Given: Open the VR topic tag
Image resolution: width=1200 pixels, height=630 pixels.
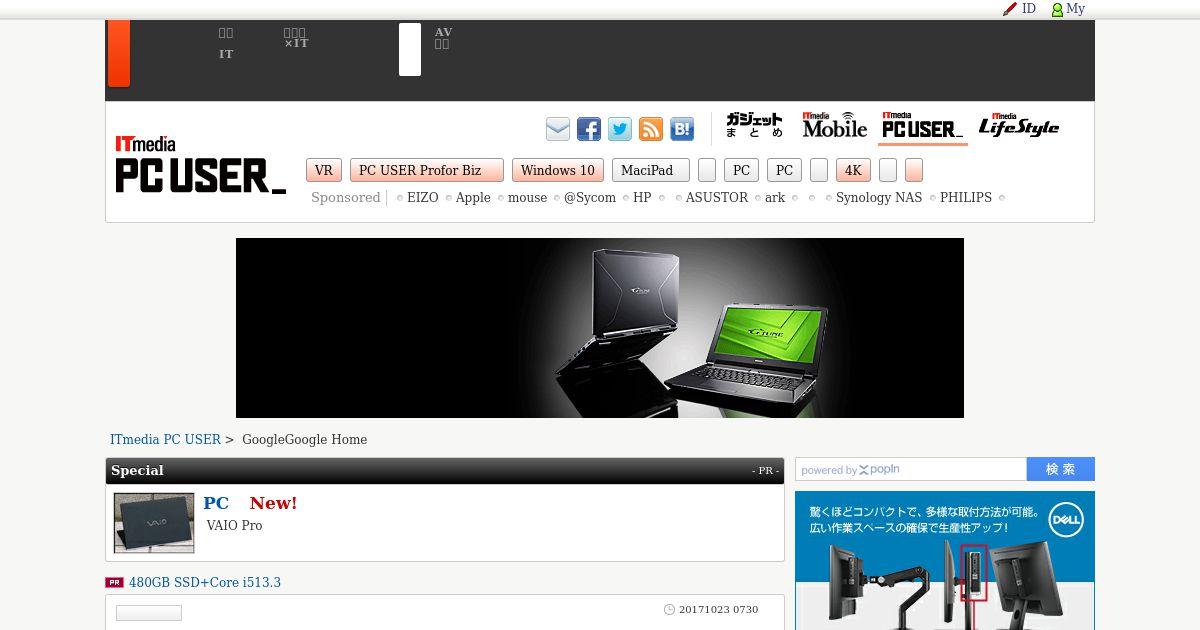Looking at the screenshot, I should [324, 170].
